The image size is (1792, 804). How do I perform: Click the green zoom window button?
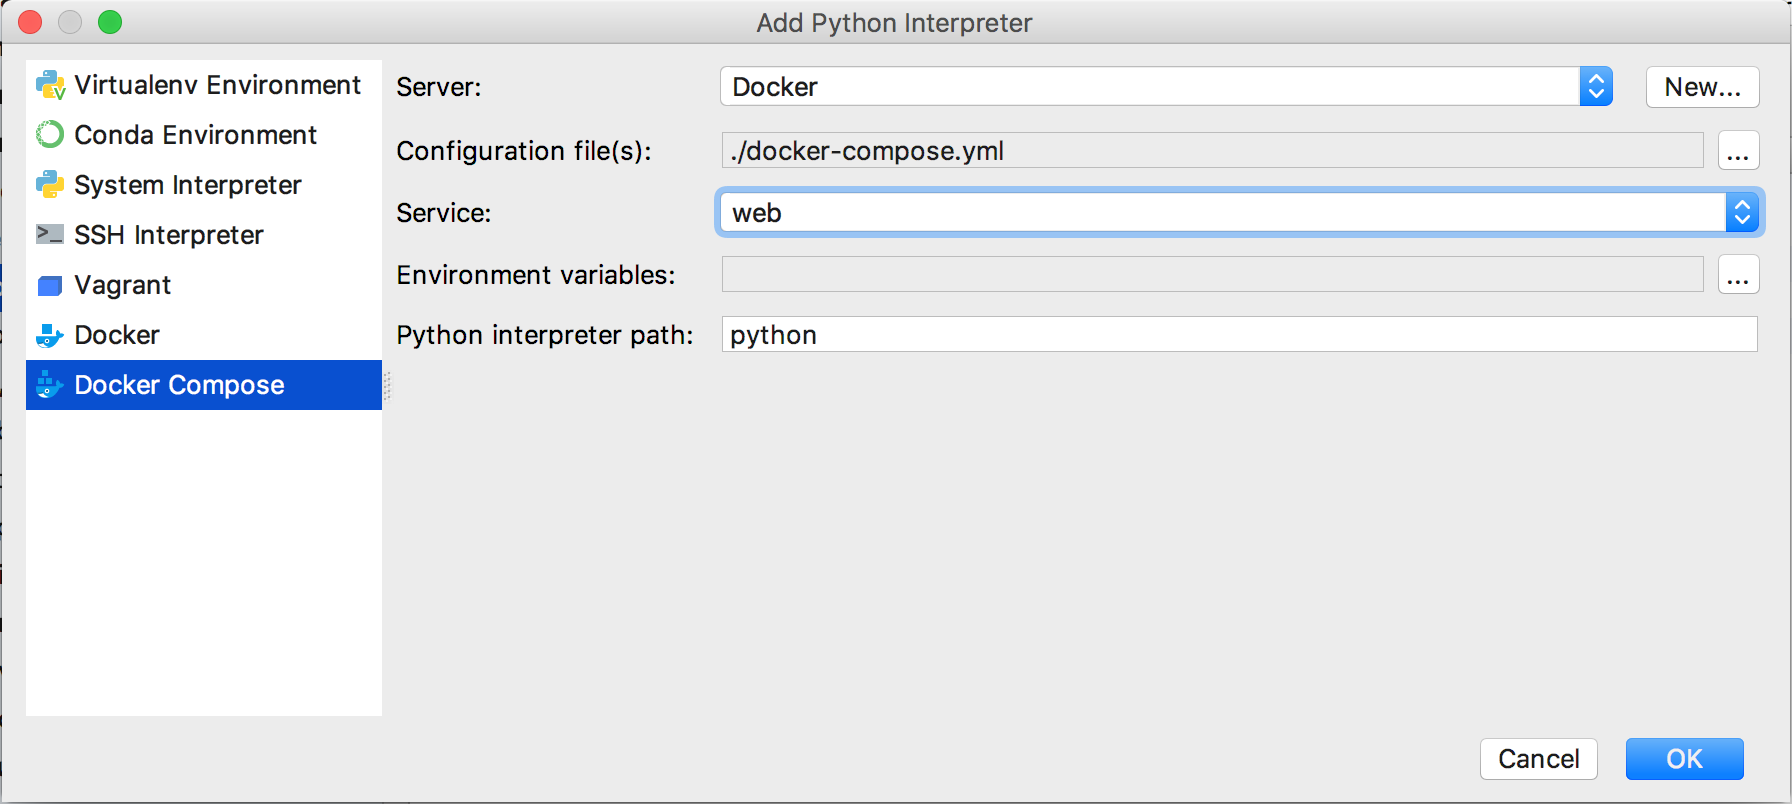tap(110, 22)
